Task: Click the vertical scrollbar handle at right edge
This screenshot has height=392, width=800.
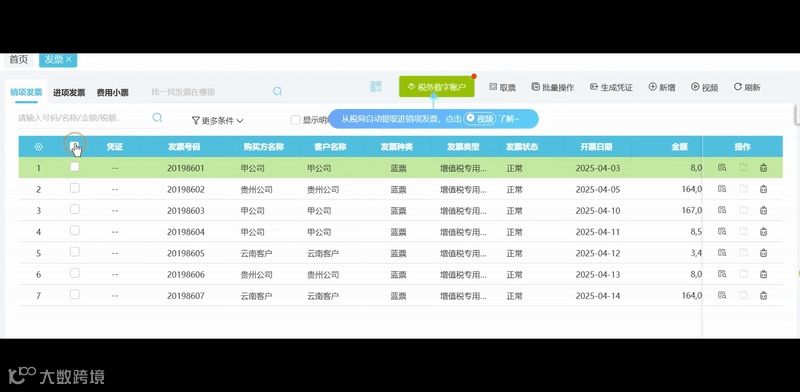Action: click(x=797, y=114)
